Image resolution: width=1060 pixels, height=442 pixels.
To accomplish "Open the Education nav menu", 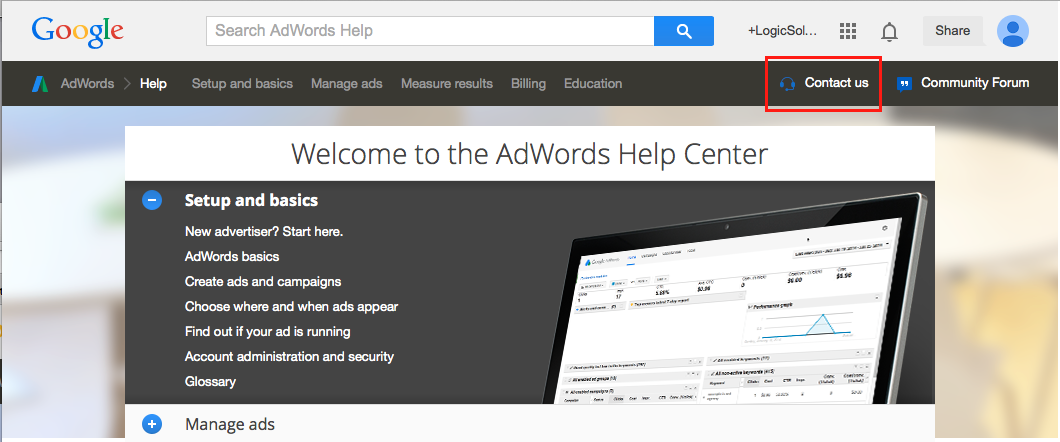I will tap(593, 84).
